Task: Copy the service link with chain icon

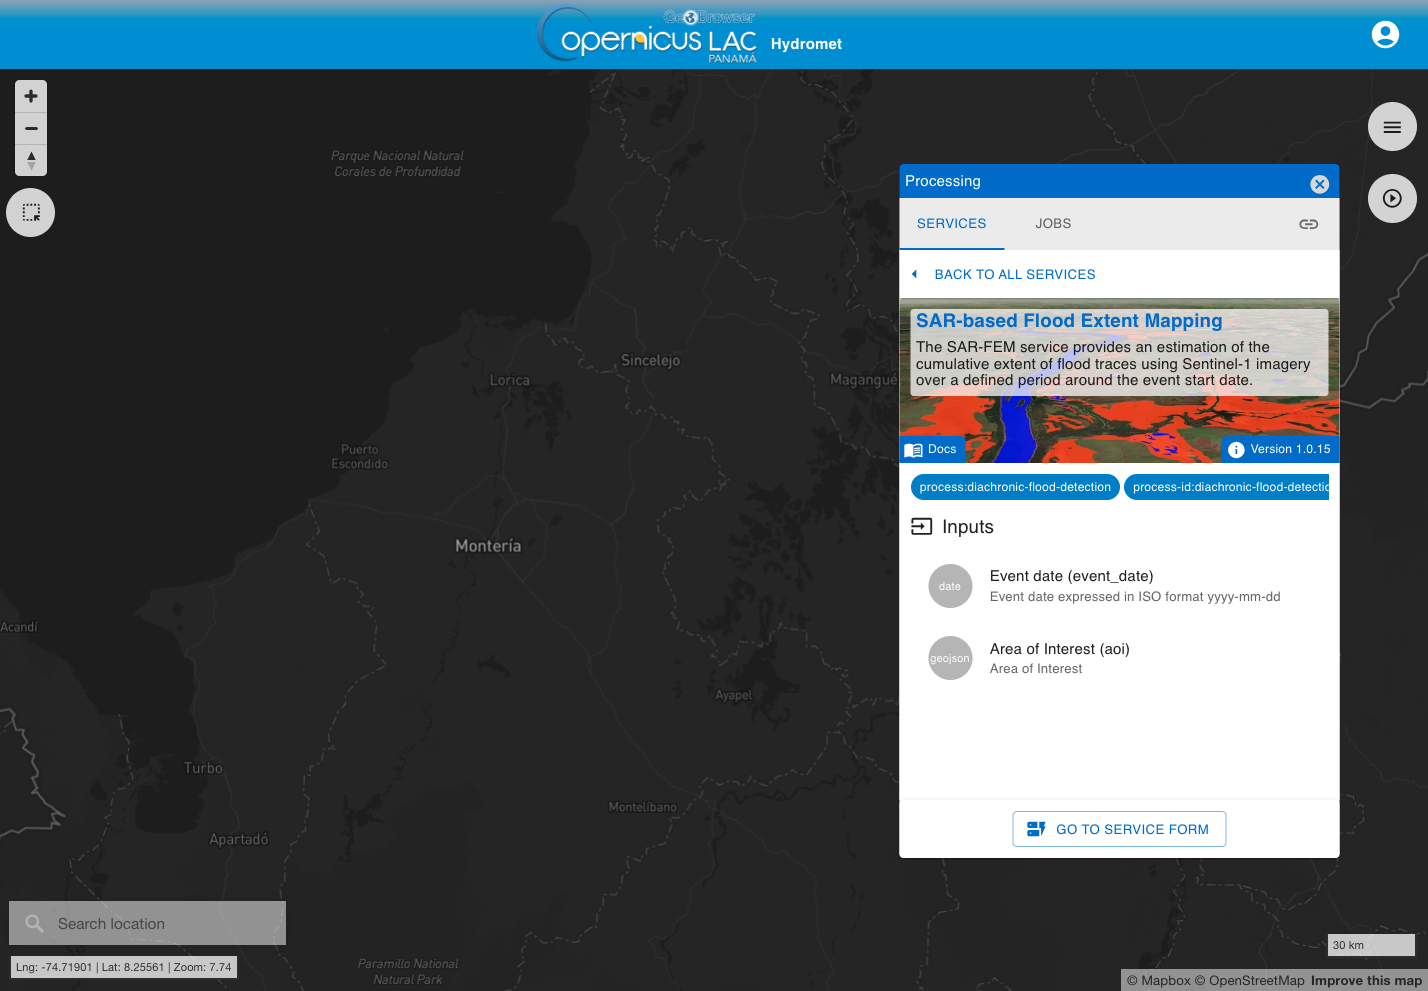Action: (x=1308, y=224)
